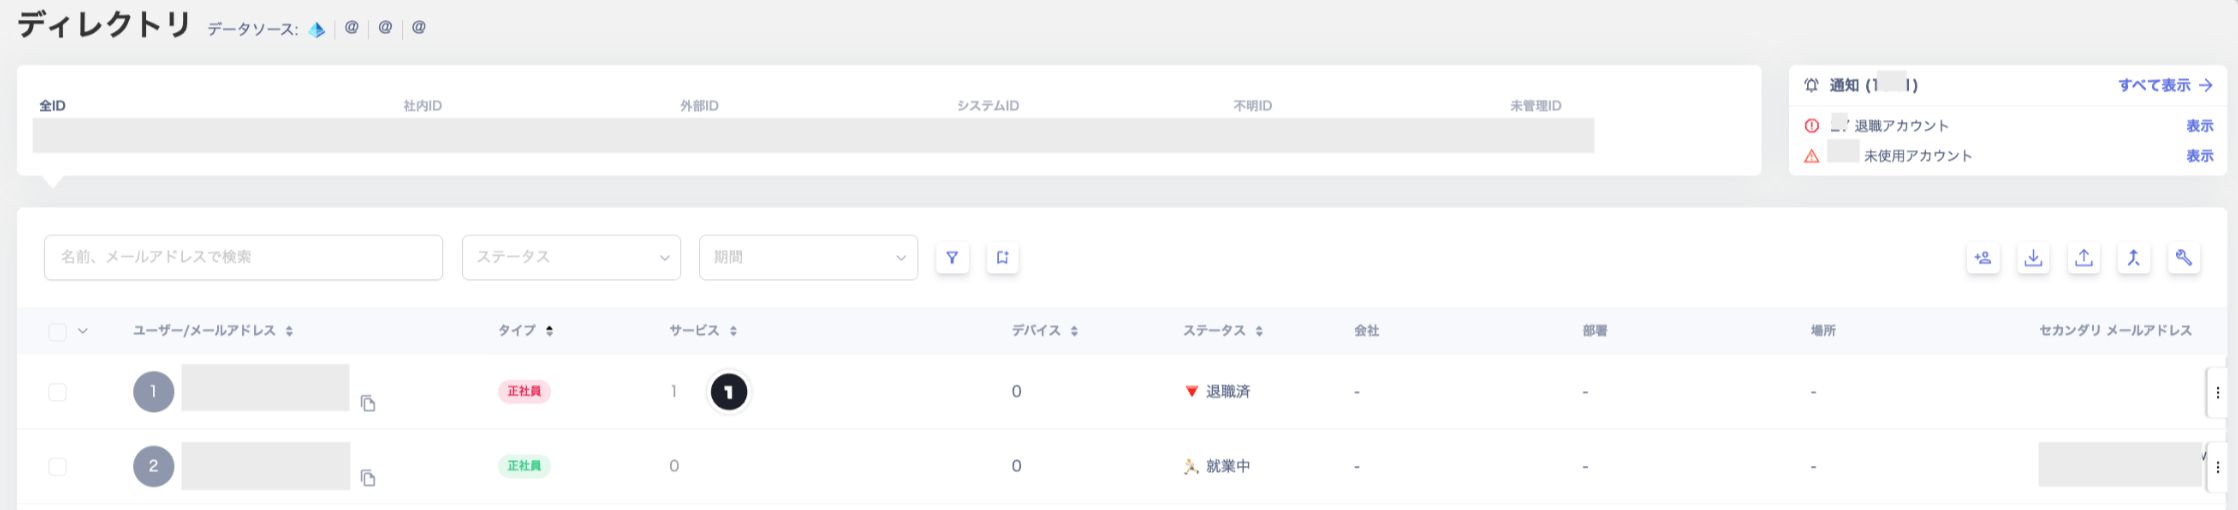Screen dimensions: 2238x510
Task: Click the Azure AD data source icon
Action: tap(316, 29)
